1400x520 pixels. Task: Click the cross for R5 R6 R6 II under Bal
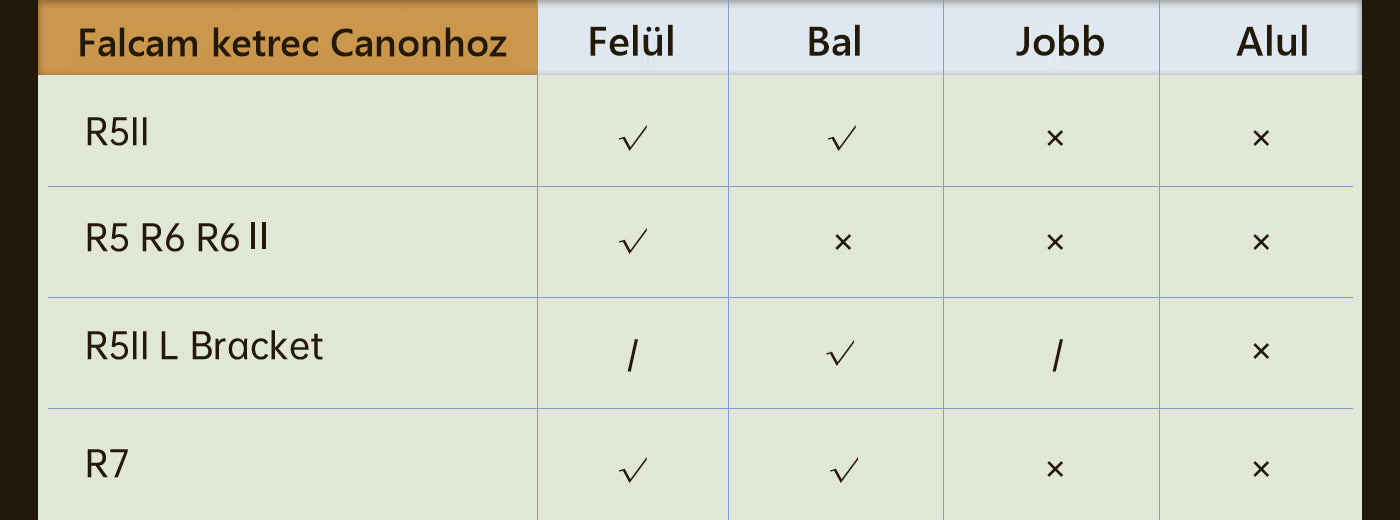(x=842, y=242)
